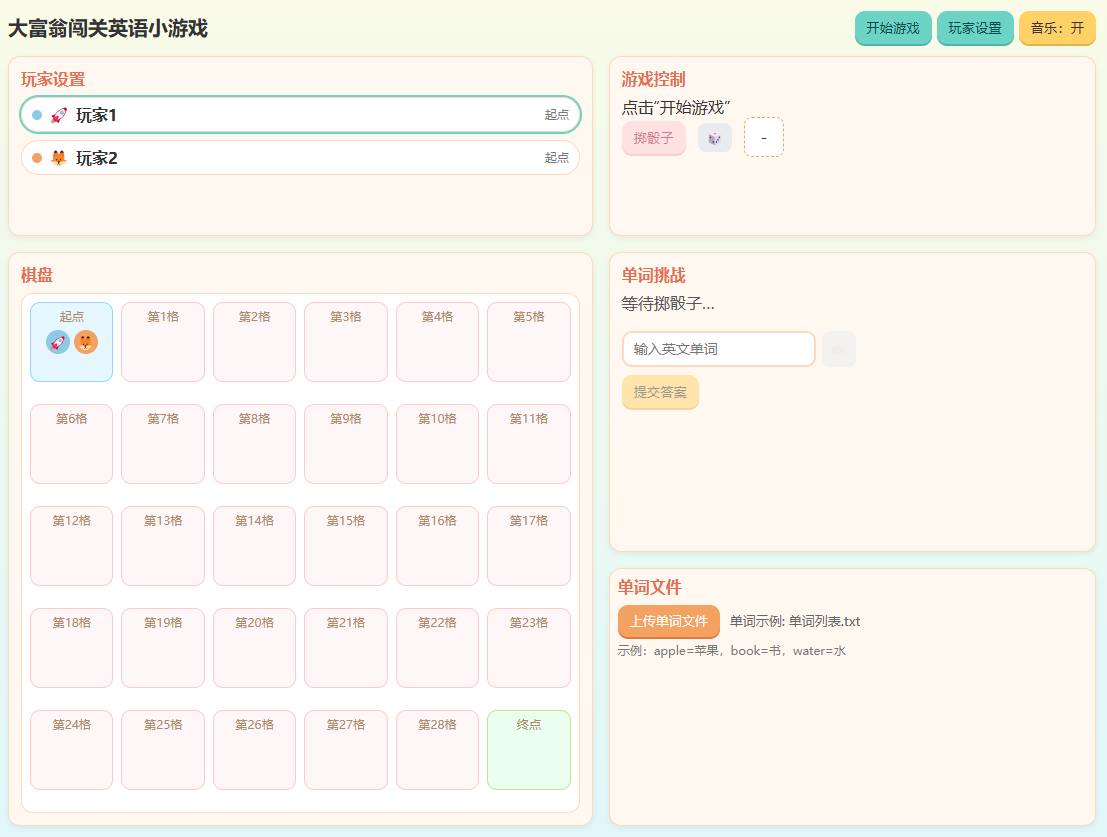The width and height of the screenshot is (1107, 837).
Task: Focus the 输入英文单词 text field
Action: 718,349
